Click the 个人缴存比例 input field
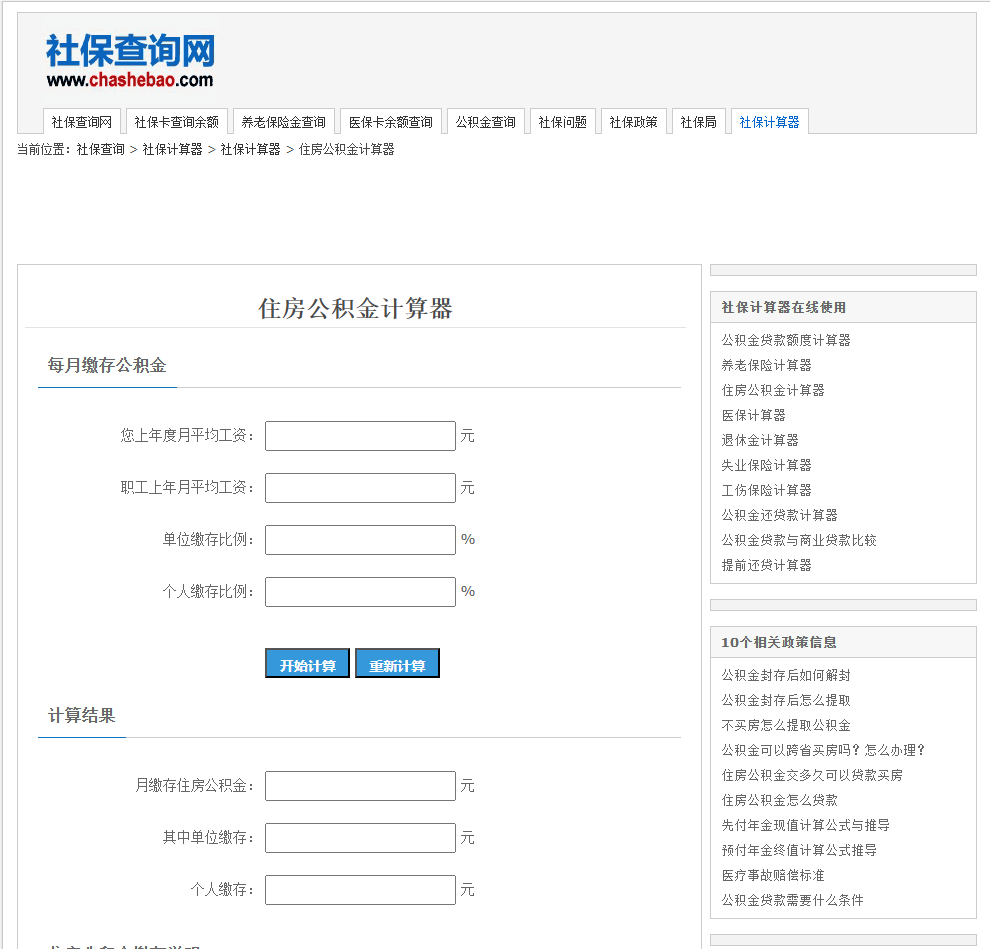The image size is (990, 949). 360,591
